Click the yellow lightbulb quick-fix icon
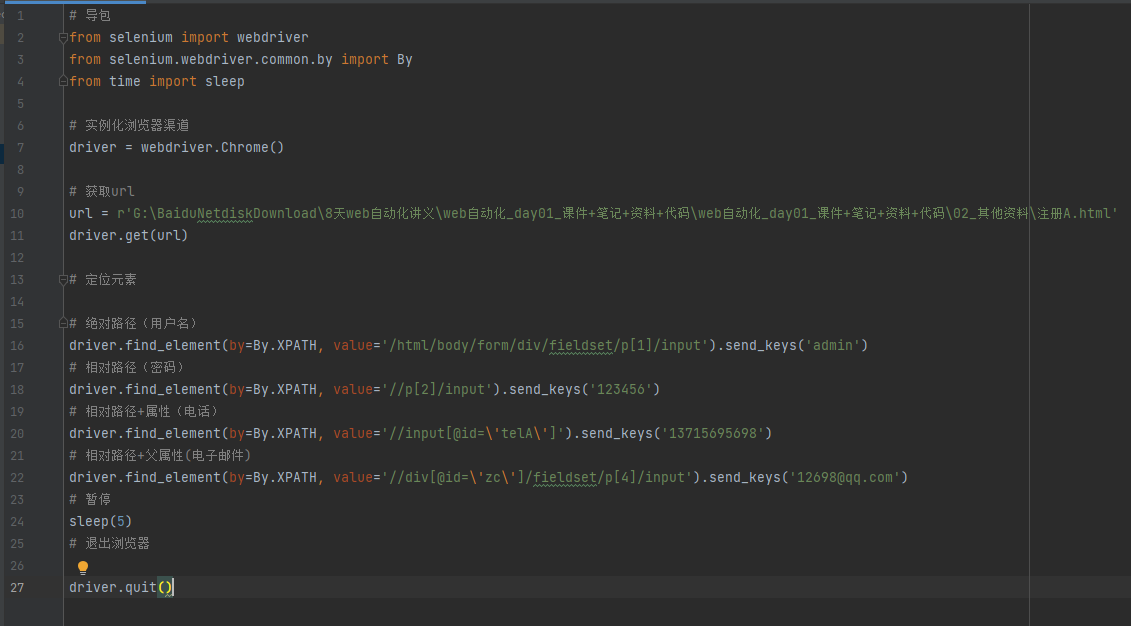Image resolution: width=1131 pixels, height=626 pixels. click(x=83, y=567)
